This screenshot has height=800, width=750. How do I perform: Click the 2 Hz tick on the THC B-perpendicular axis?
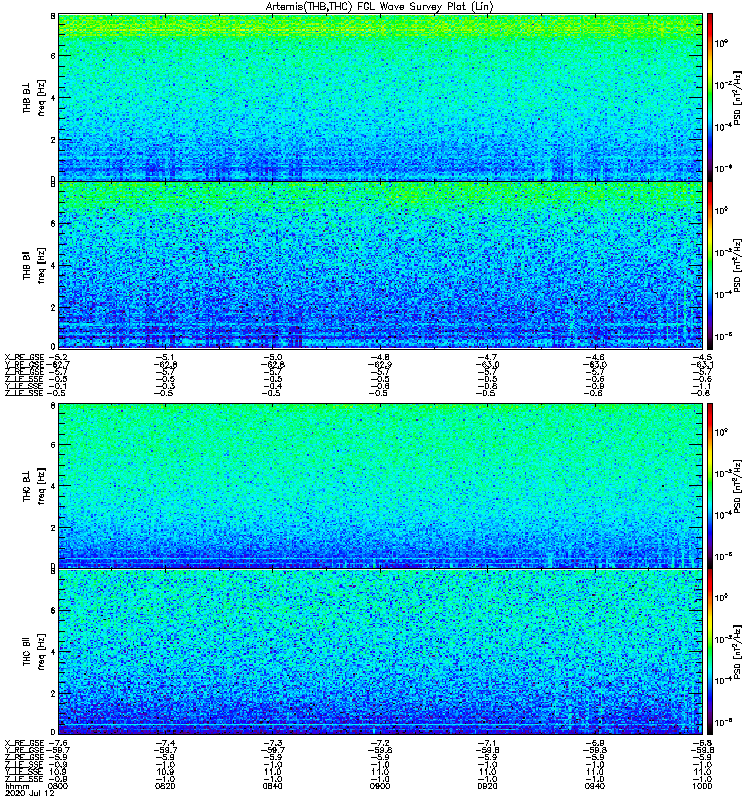pos(53,528)
